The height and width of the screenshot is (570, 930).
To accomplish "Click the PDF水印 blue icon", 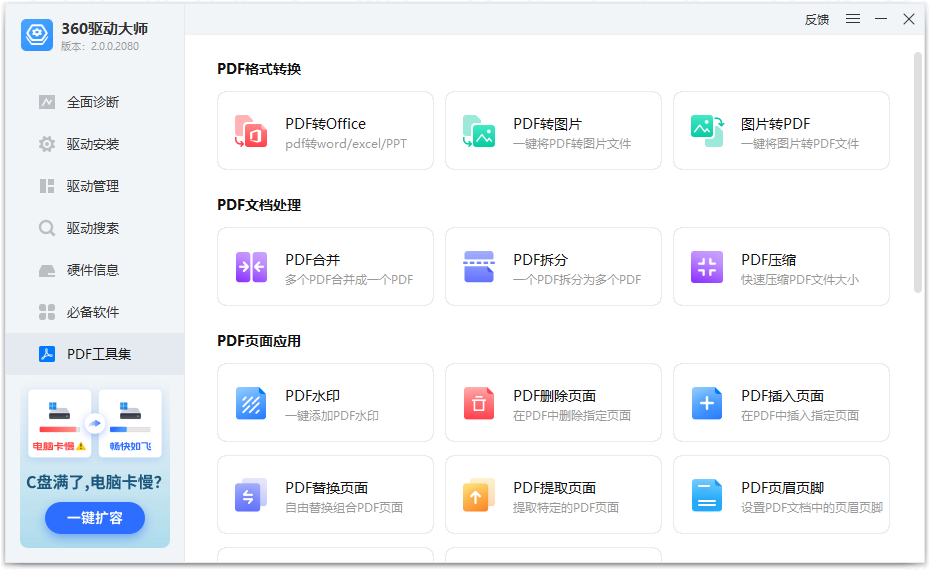I will pos(251,403).
